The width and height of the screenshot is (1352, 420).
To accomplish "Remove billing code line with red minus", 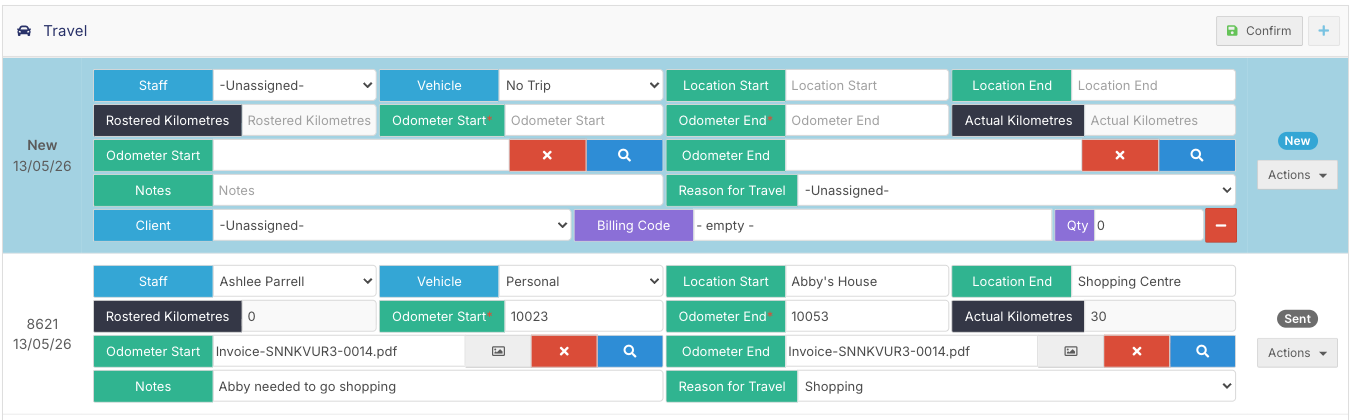I will 1221,226.
